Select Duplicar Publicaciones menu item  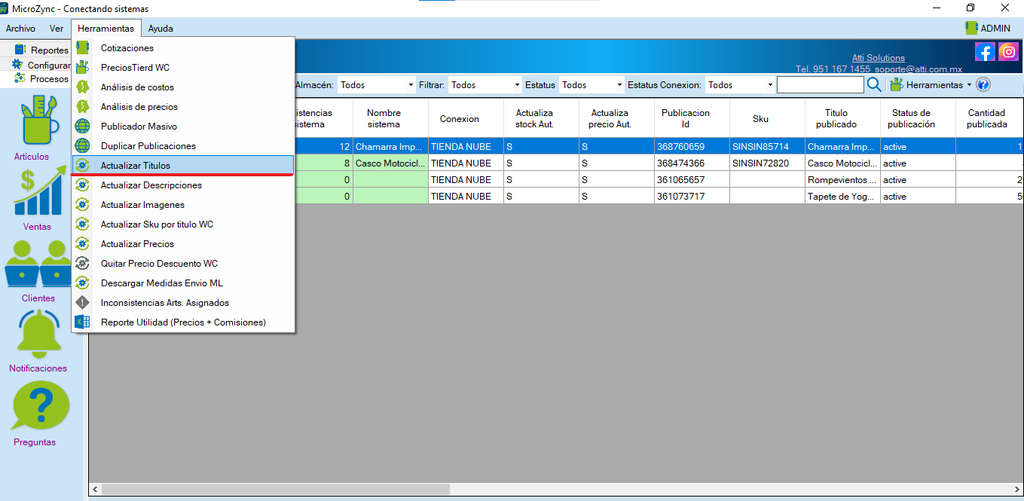click(183, 146)
